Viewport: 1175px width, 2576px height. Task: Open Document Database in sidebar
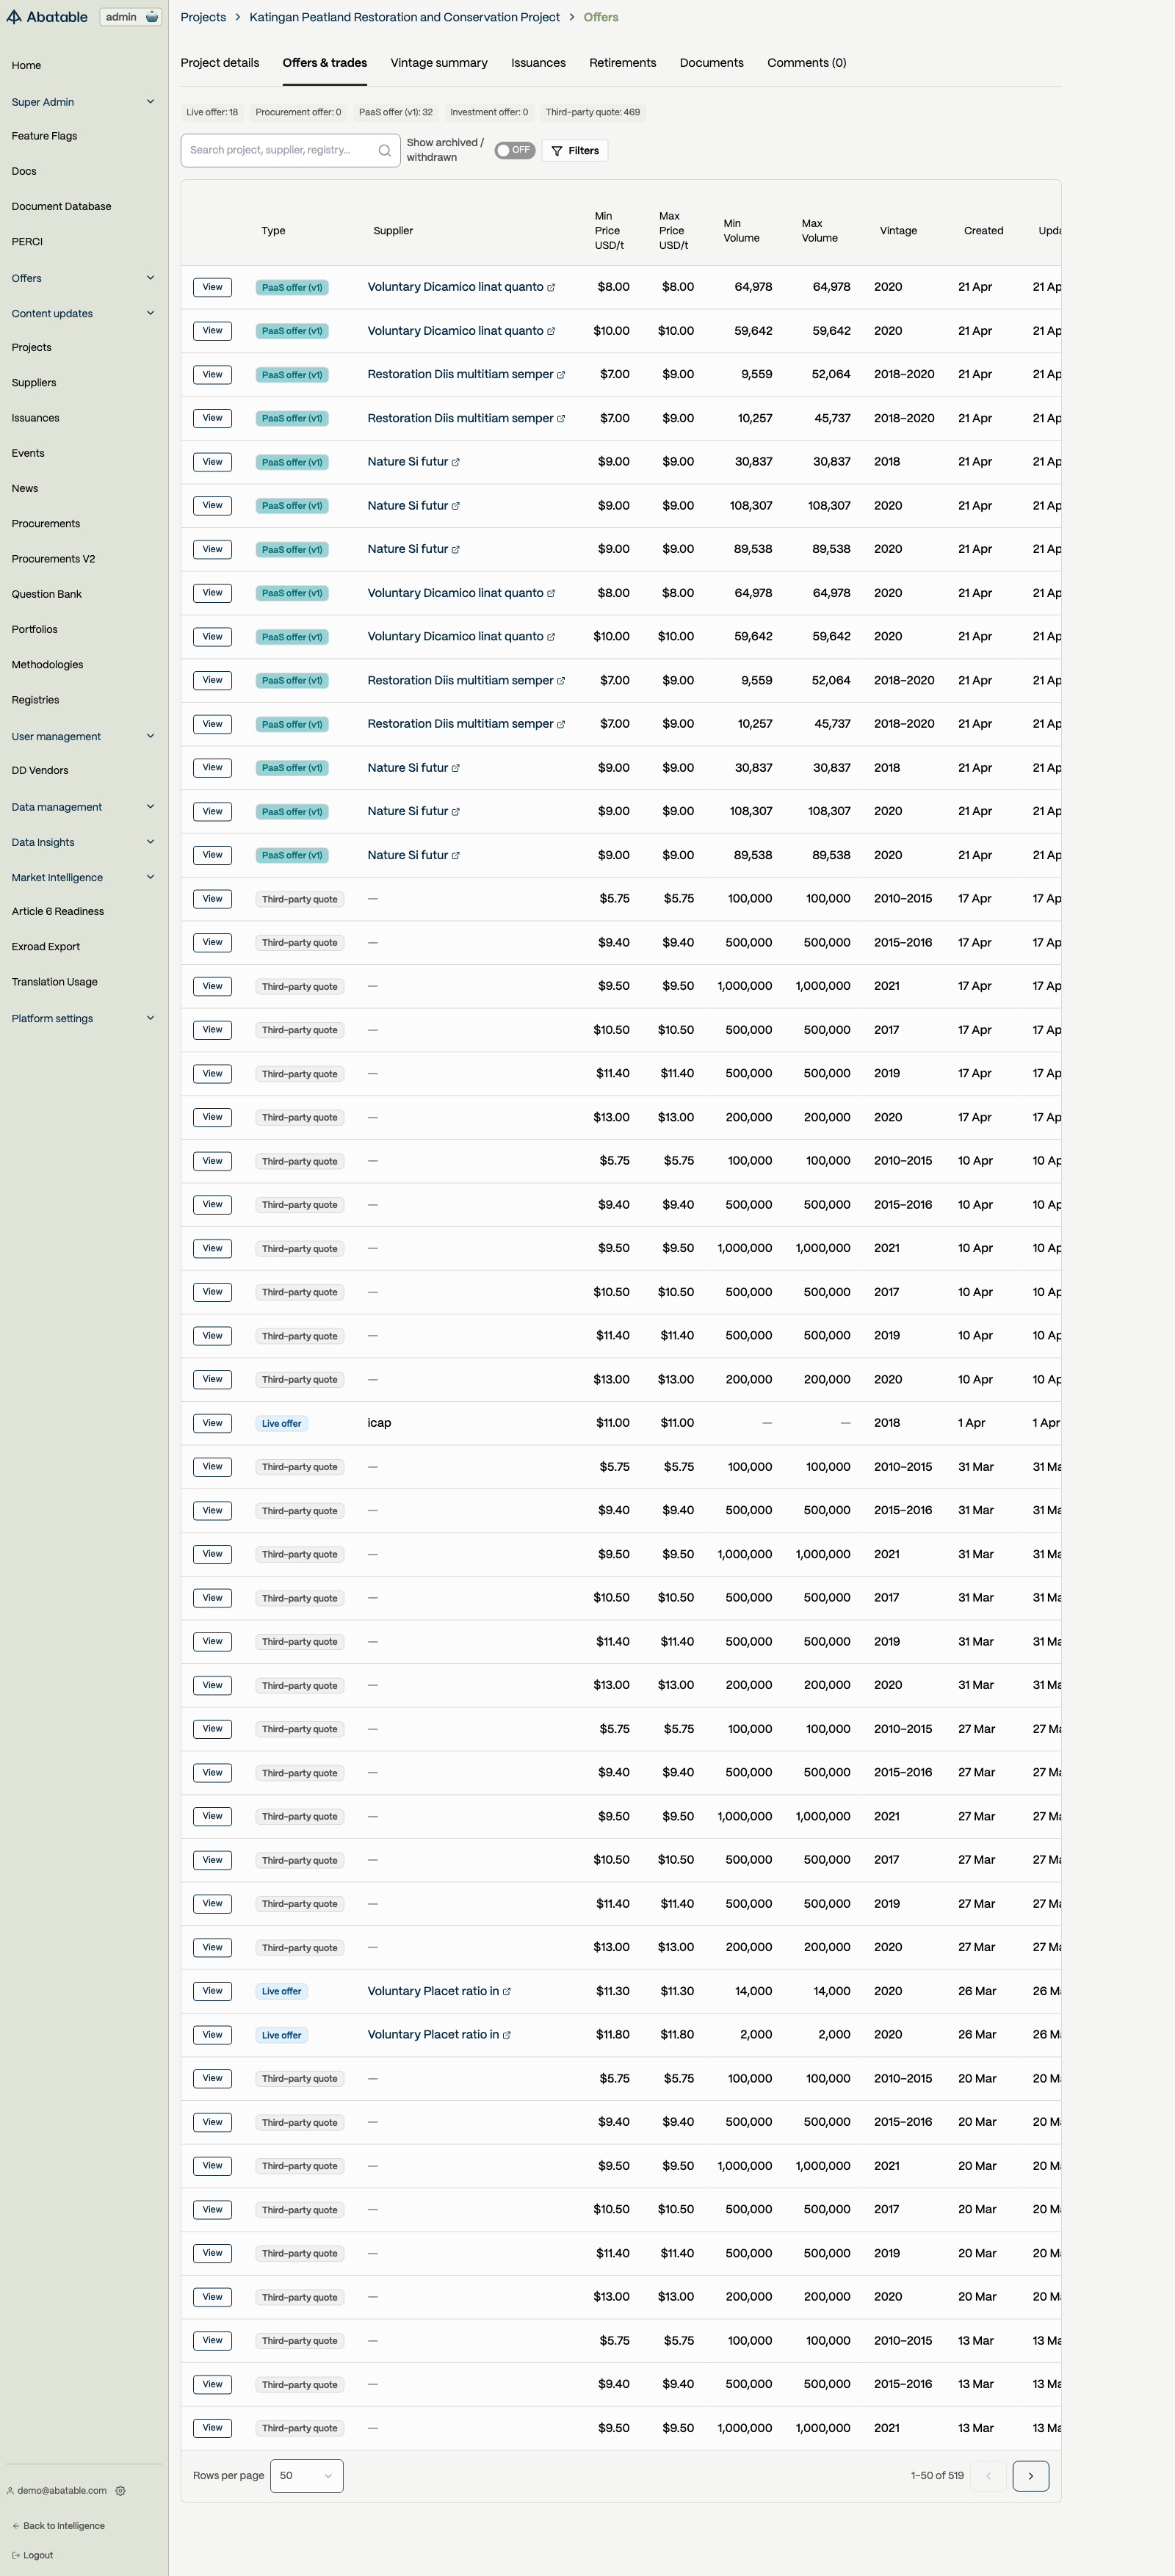coord(61,207)
